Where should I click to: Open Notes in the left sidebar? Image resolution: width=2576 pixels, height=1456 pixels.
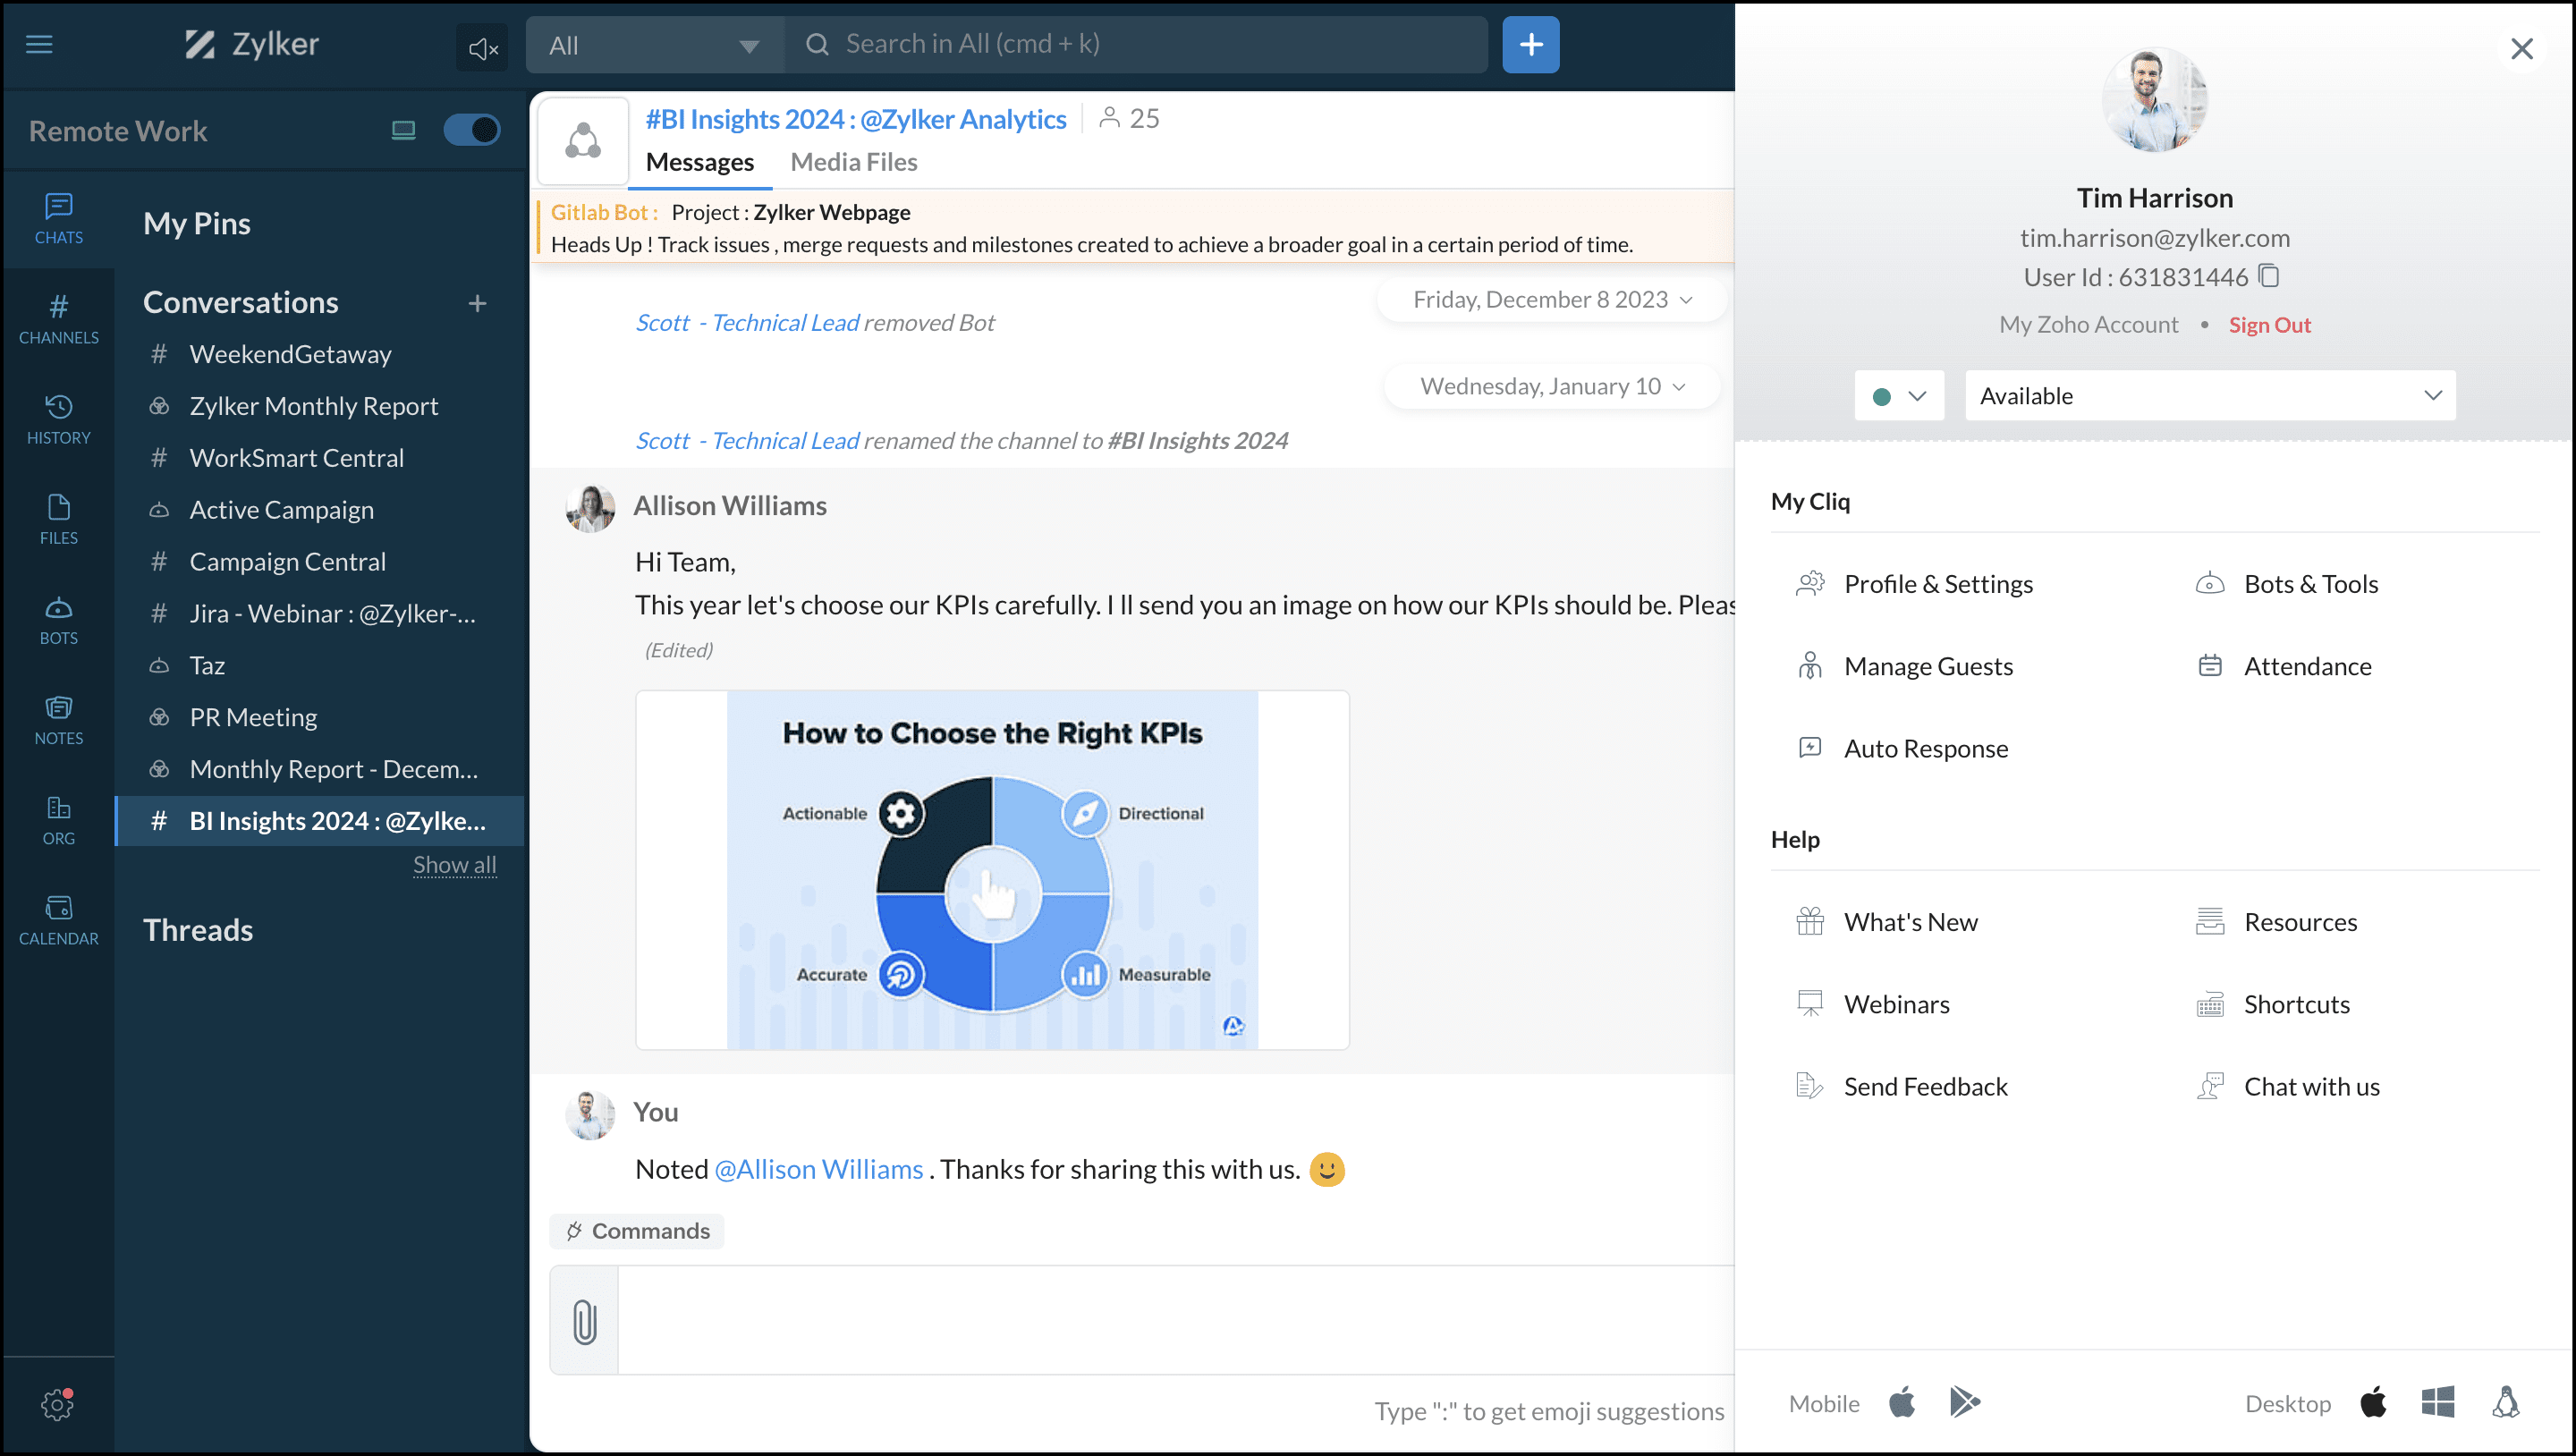[x=58, y=720]
